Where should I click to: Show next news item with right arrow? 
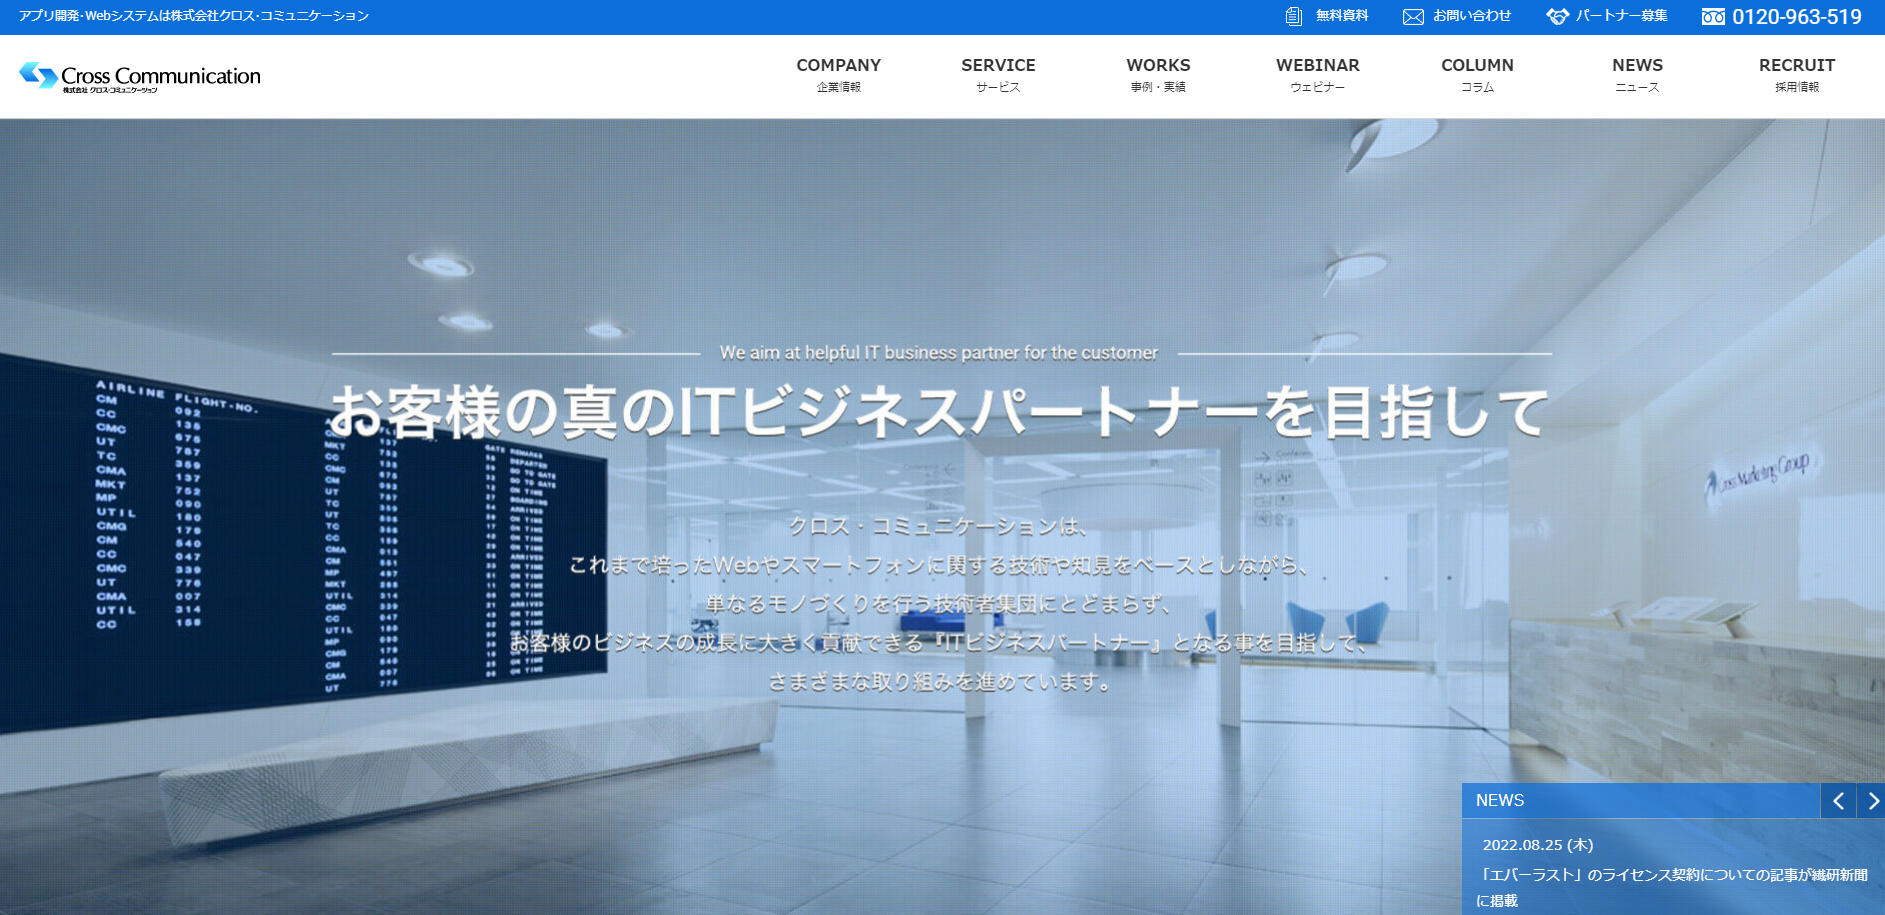[1872, 801]
